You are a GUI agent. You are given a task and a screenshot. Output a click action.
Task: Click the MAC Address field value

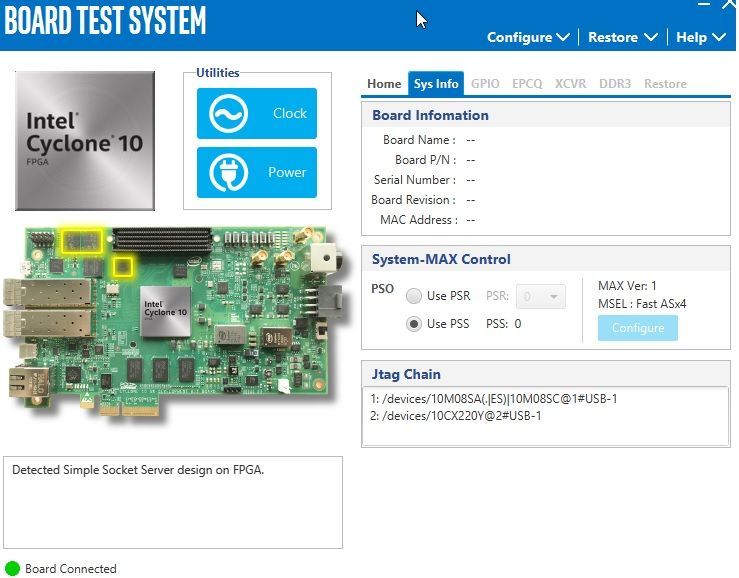pos(470,220)
